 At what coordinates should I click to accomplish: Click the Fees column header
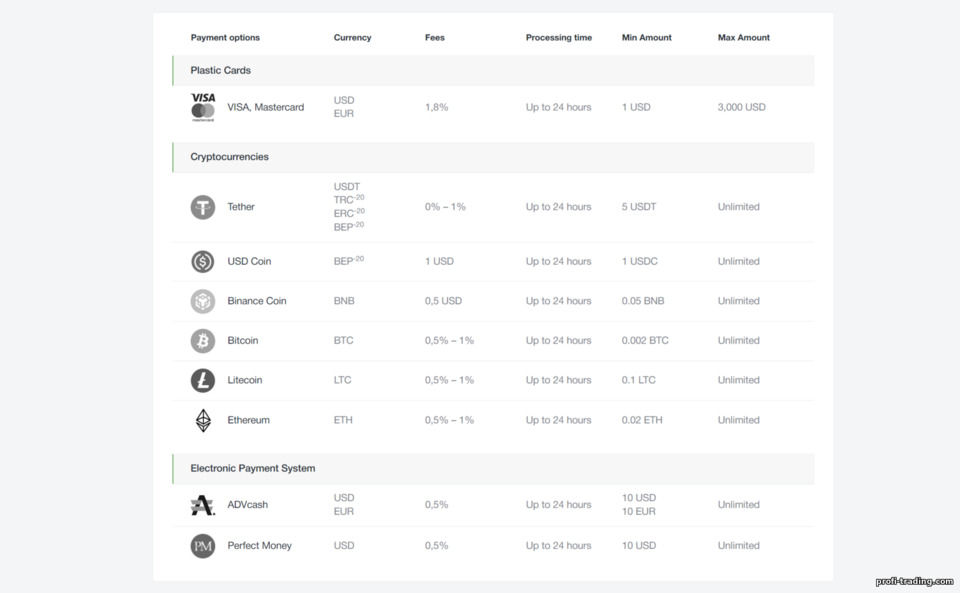[x=435, y=37]
